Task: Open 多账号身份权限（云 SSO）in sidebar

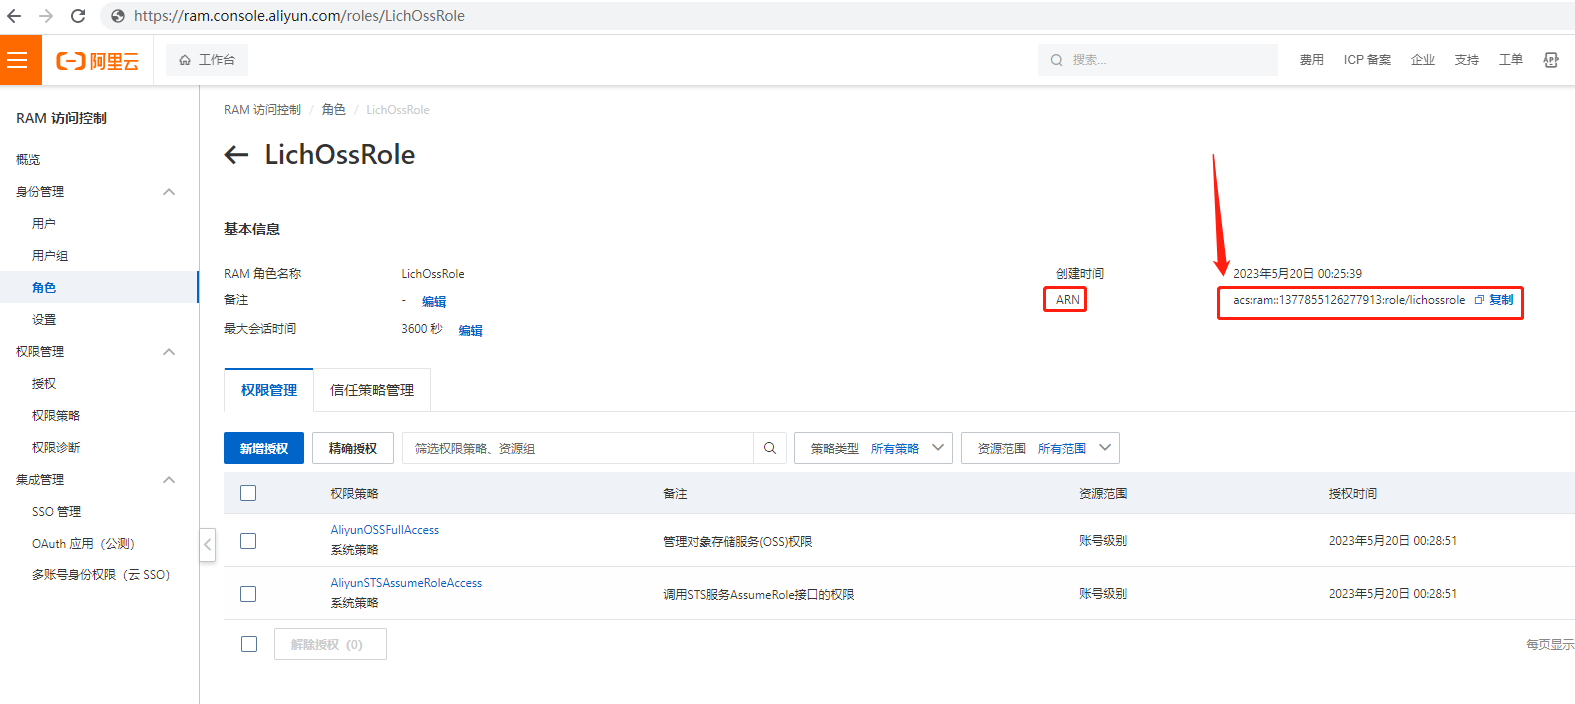Action: [101, 575]
